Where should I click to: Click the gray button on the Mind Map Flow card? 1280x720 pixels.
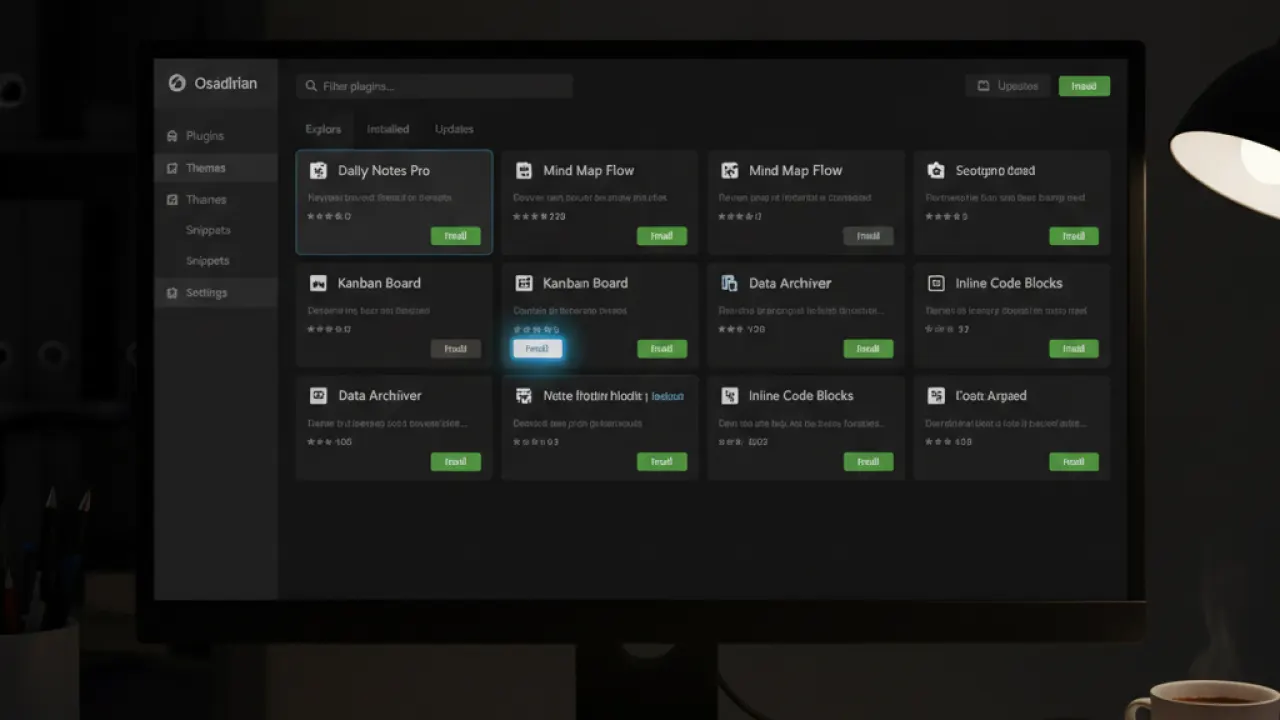(x=868, y=236)
